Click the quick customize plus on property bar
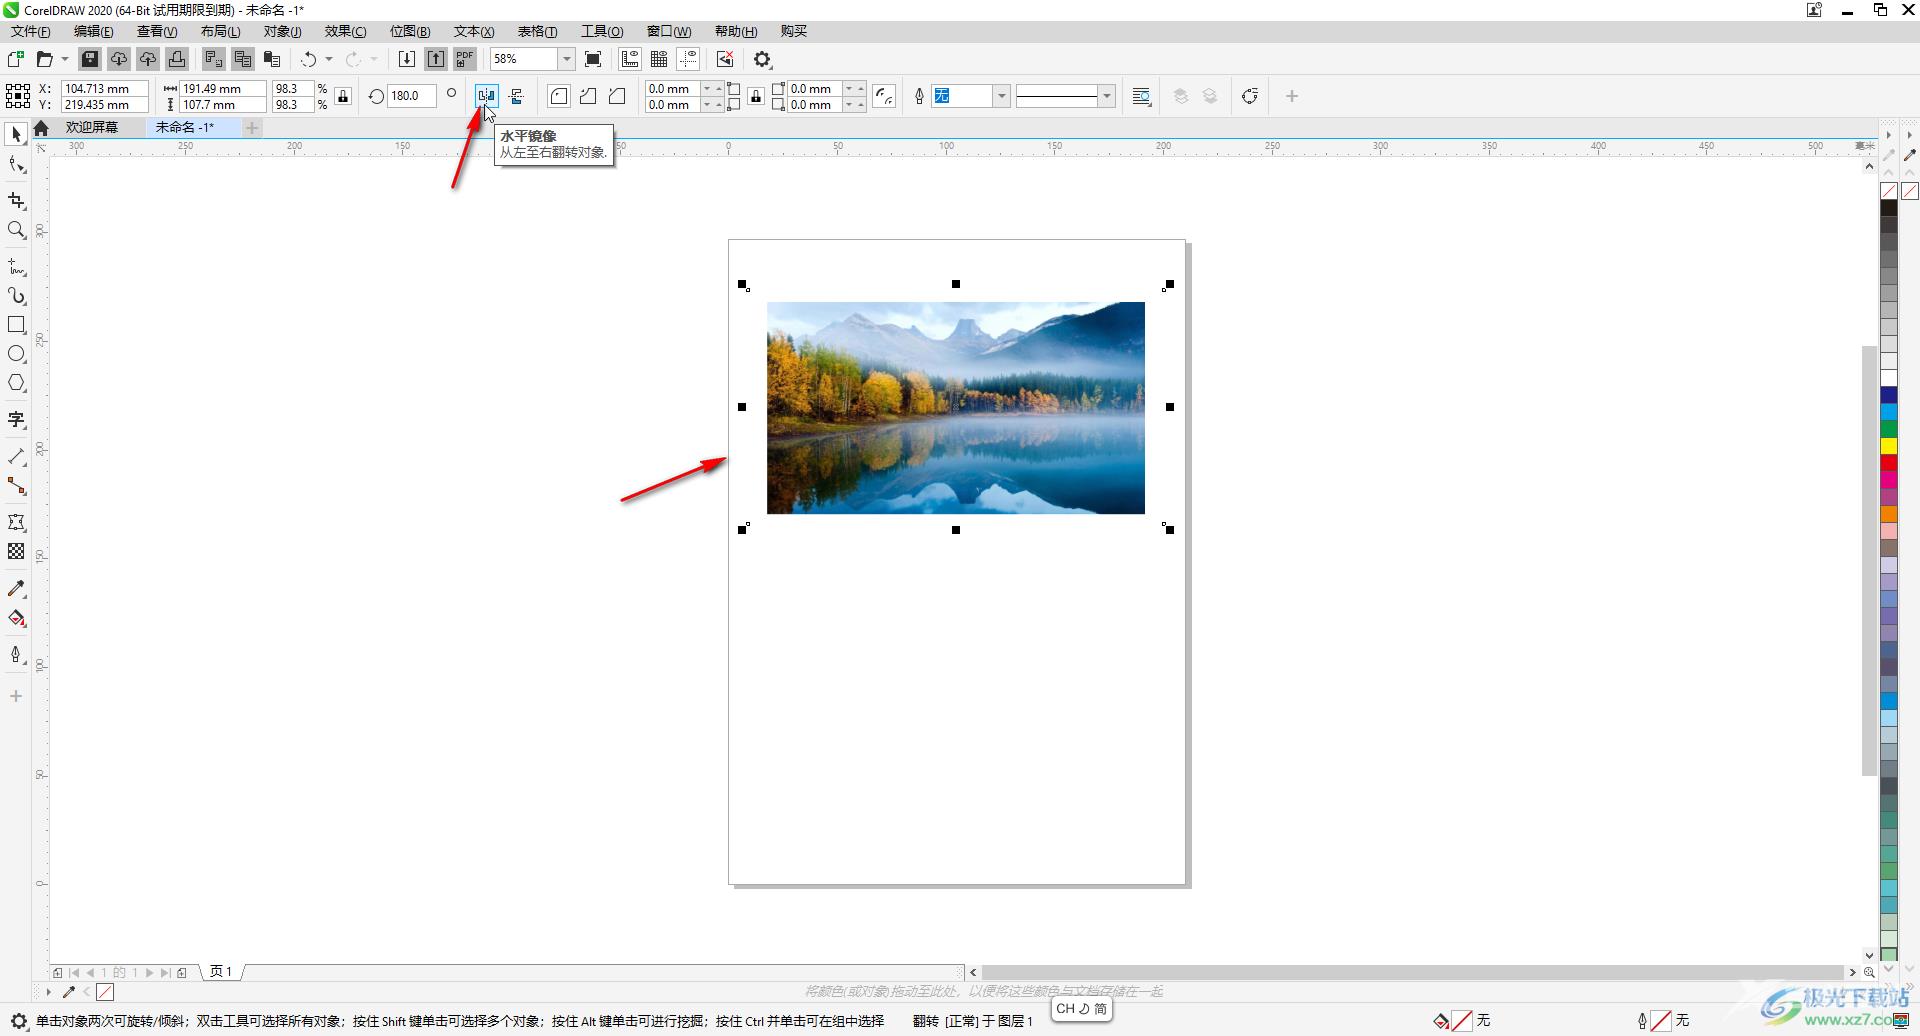The image size is (1920, 1036). pos(1292,96)
